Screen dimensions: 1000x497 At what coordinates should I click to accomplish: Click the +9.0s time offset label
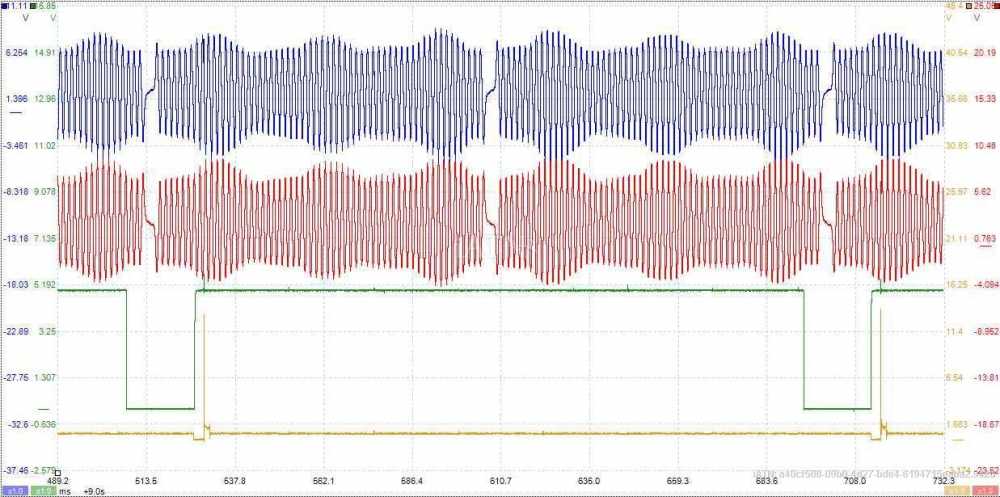point(94,490)
